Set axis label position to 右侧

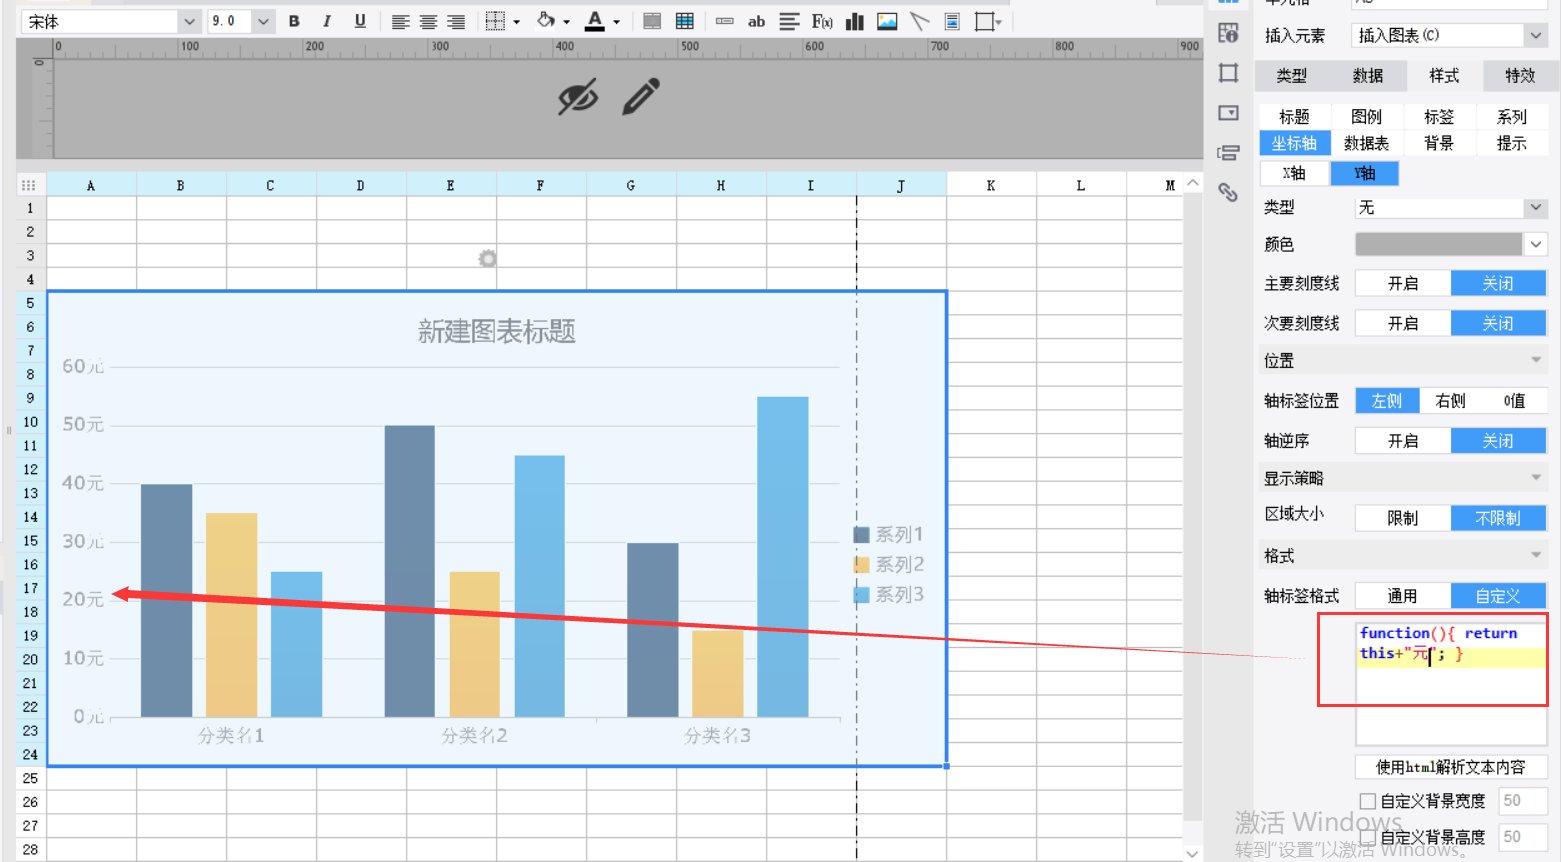click(1450, 401)
